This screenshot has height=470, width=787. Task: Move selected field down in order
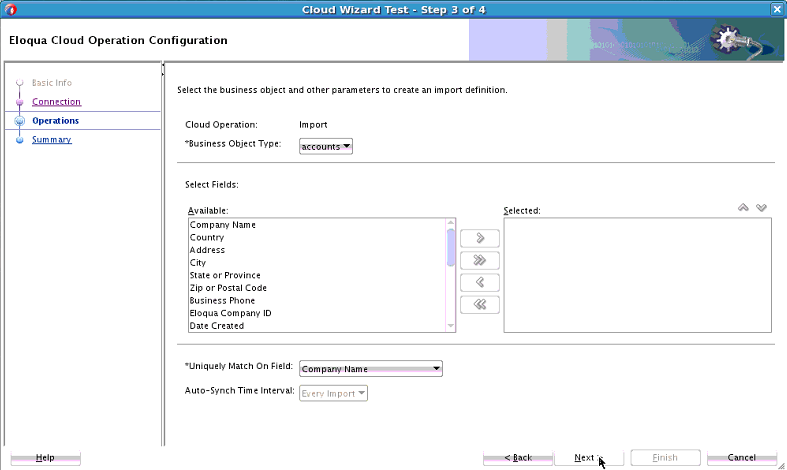[x=761, y=207]
